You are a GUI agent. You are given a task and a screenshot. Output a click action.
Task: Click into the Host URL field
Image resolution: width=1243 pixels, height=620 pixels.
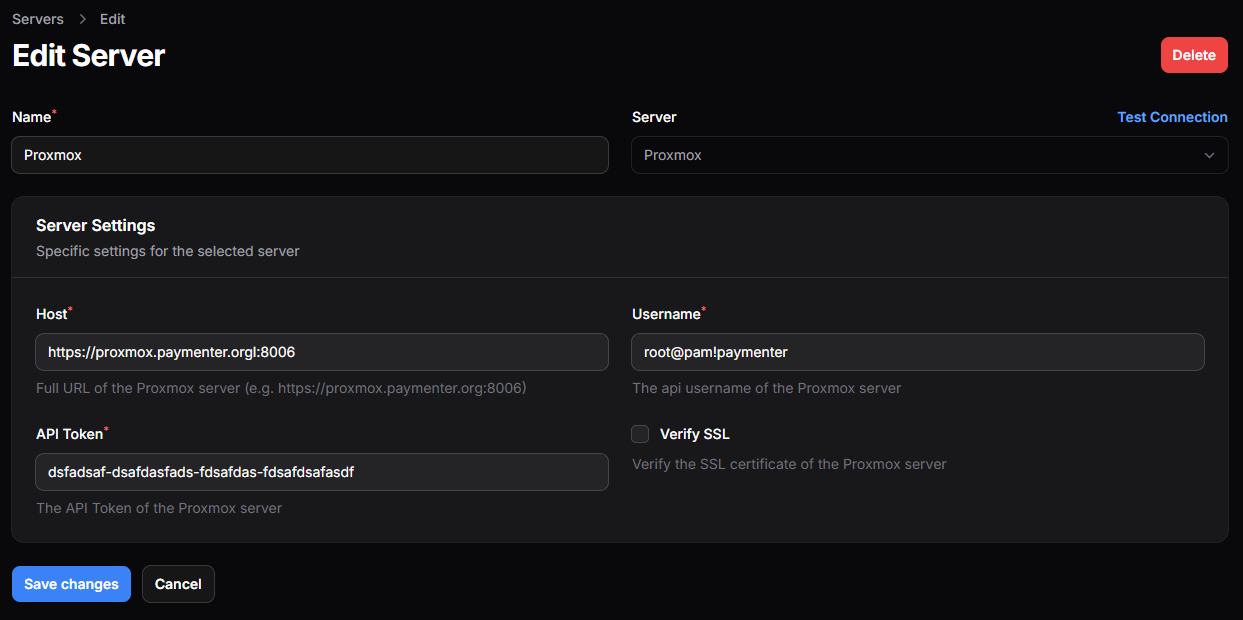tap(322, 352)
